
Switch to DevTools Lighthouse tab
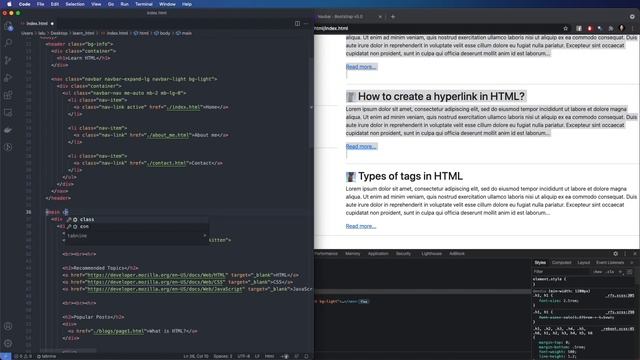[x=431, y=253]
